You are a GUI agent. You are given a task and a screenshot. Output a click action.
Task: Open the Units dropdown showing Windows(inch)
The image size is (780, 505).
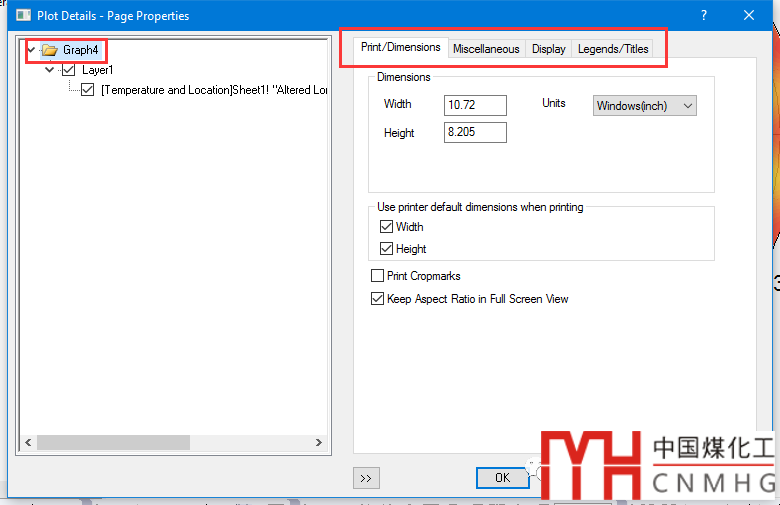point(644,106)
